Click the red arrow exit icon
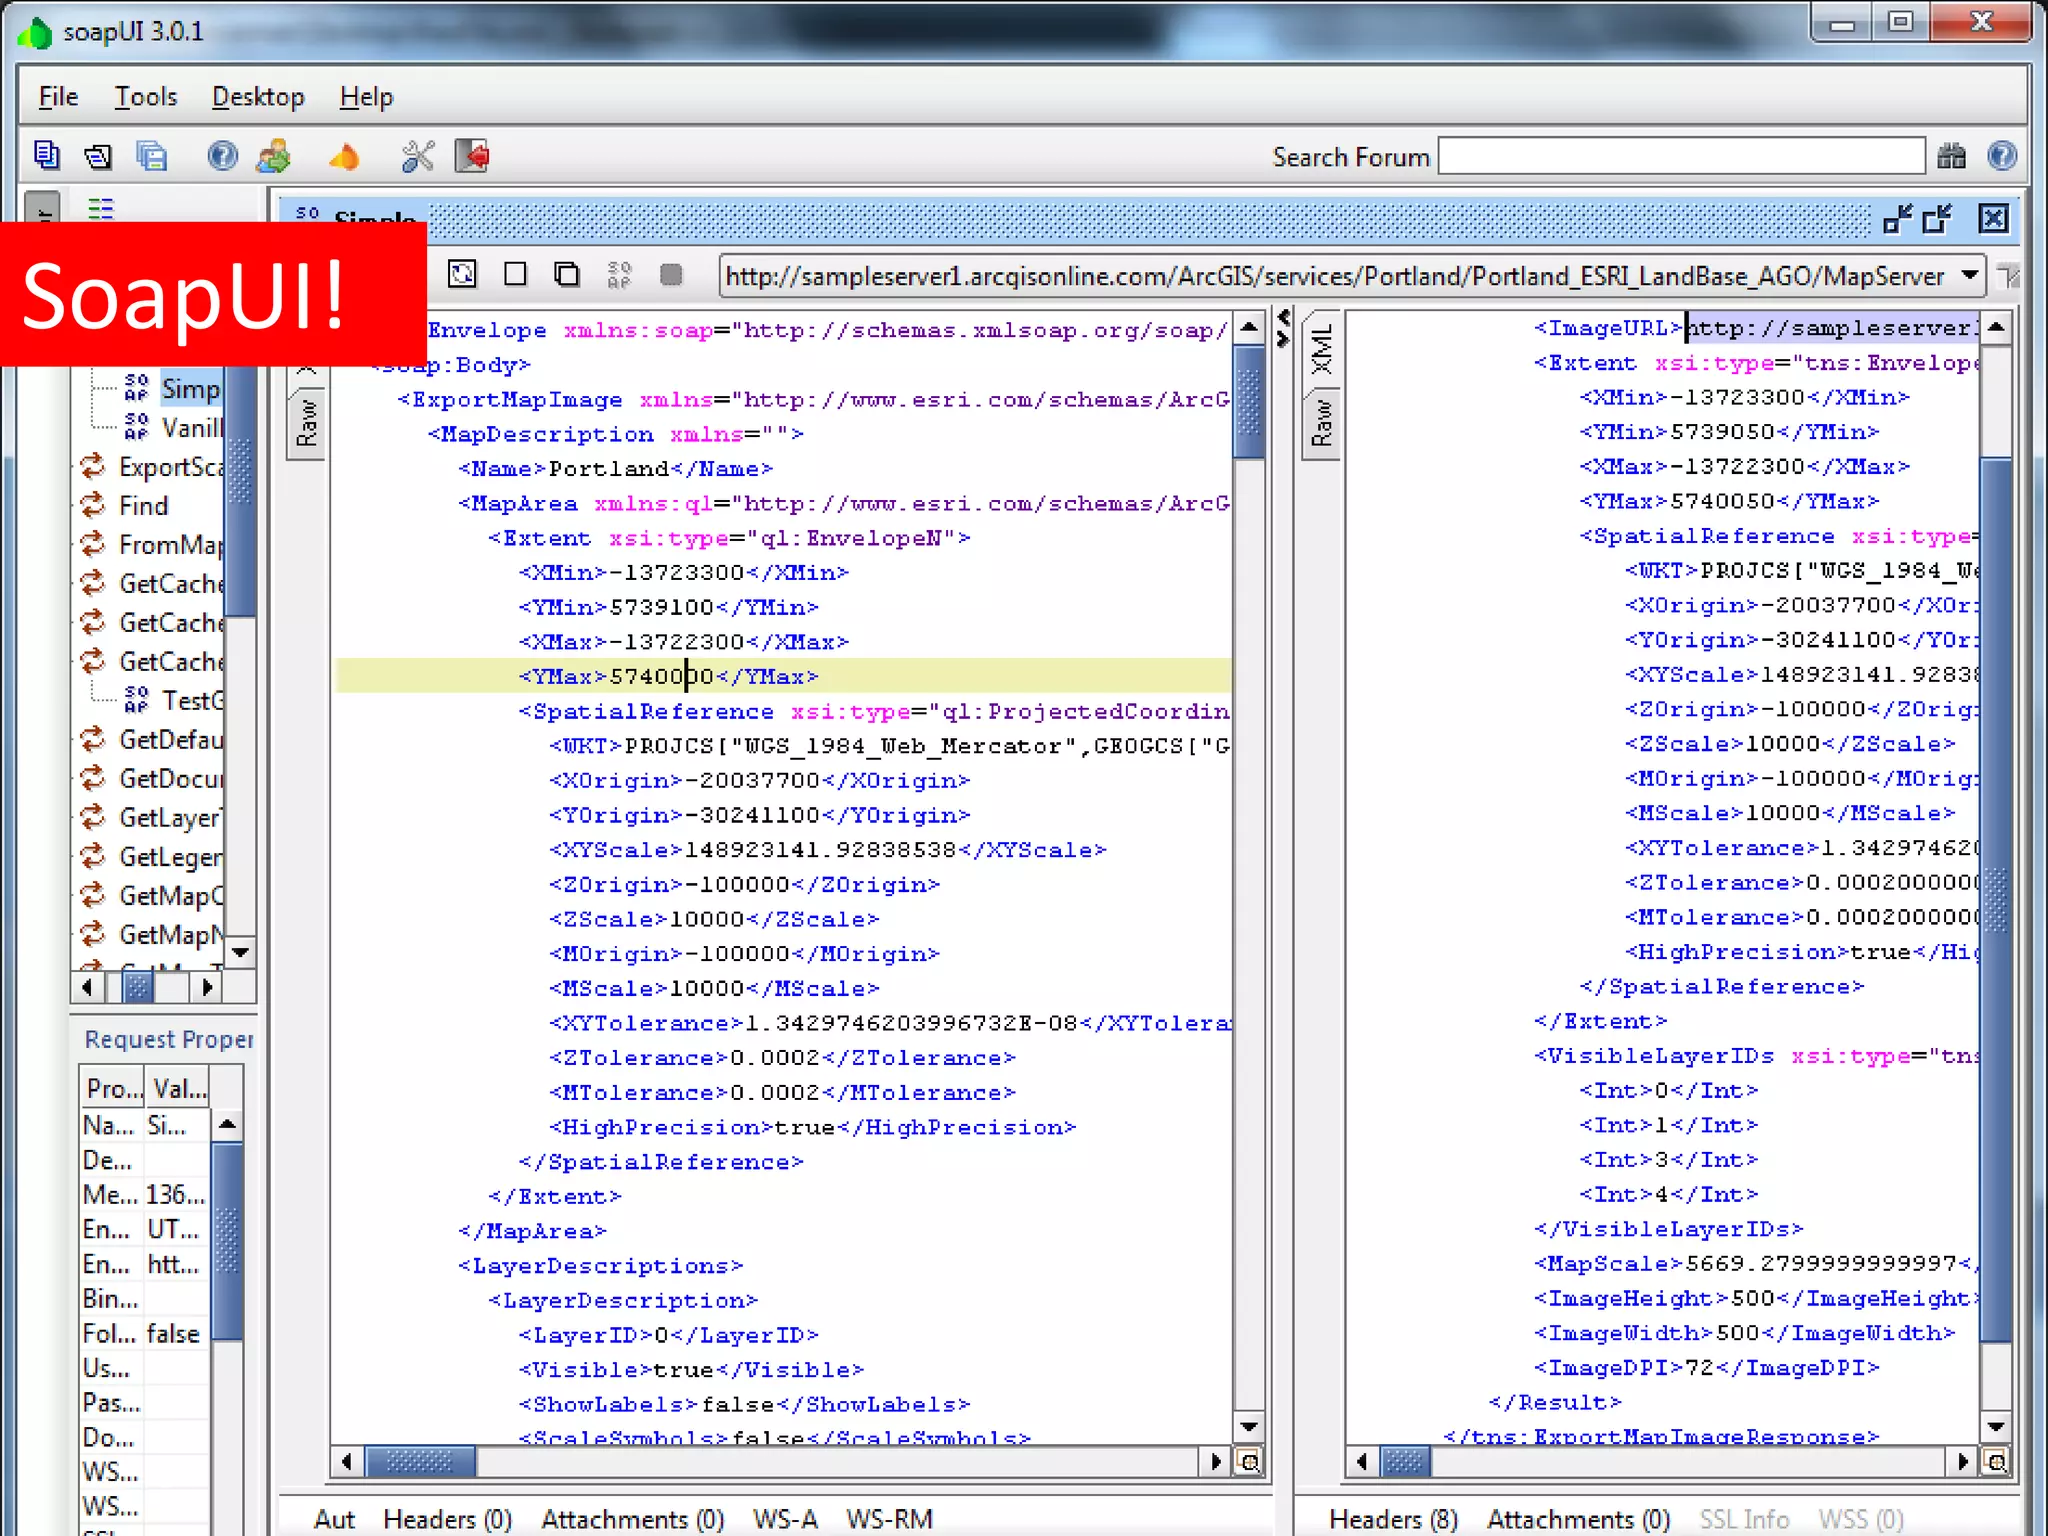The image size is (2048, 1536). [x=472, y=156]
